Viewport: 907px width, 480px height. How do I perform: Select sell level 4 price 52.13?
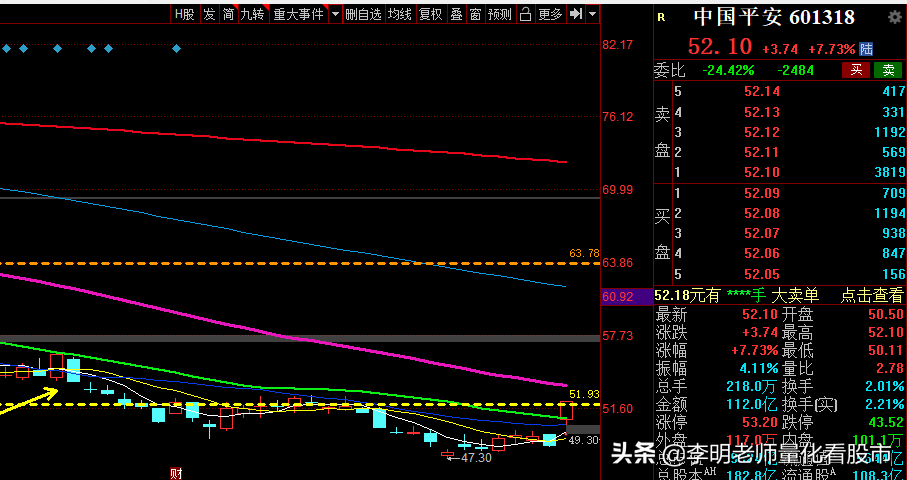pyautogui.click(x=762, y=112)
